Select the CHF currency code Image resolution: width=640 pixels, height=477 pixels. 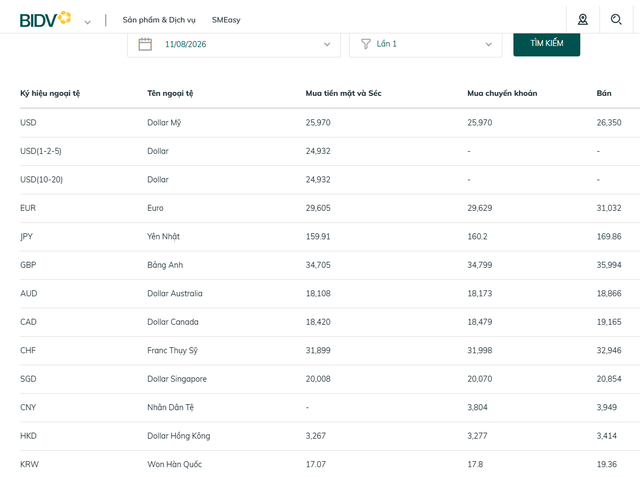pyautogui.click(x=28, y=351)
